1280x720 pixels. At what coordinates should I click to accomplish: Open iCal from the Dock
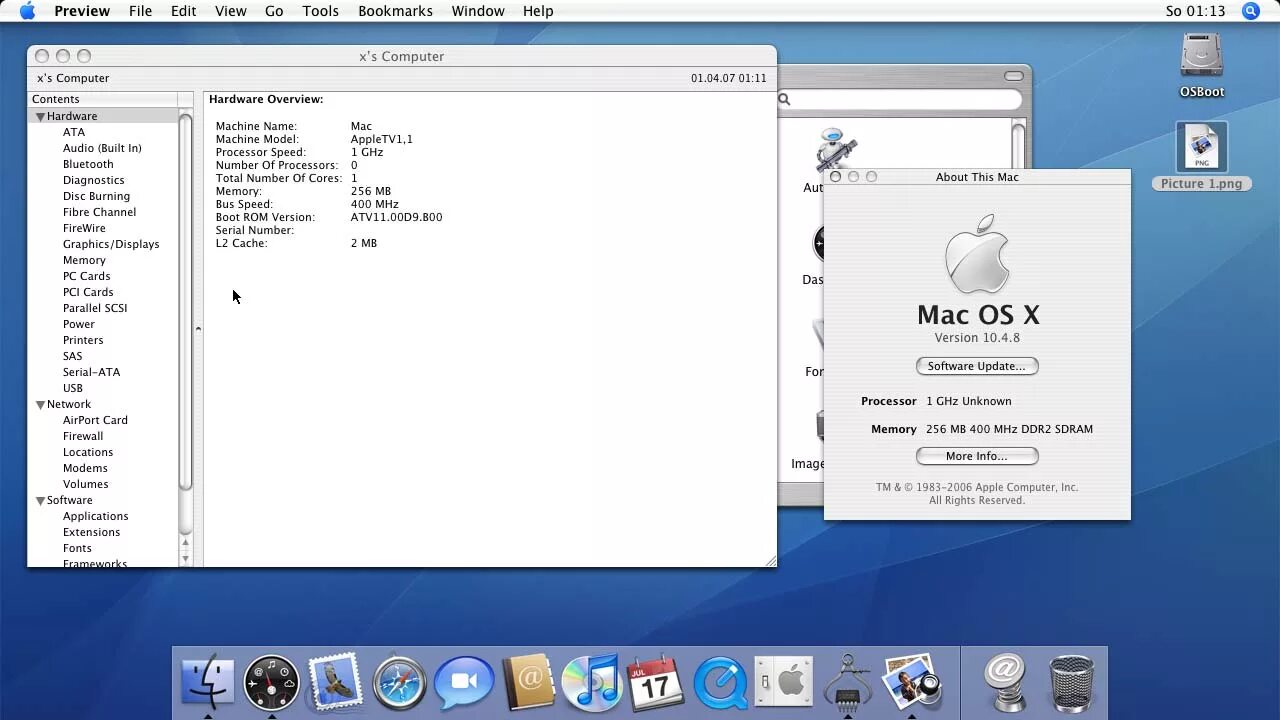tap(655, 683)
